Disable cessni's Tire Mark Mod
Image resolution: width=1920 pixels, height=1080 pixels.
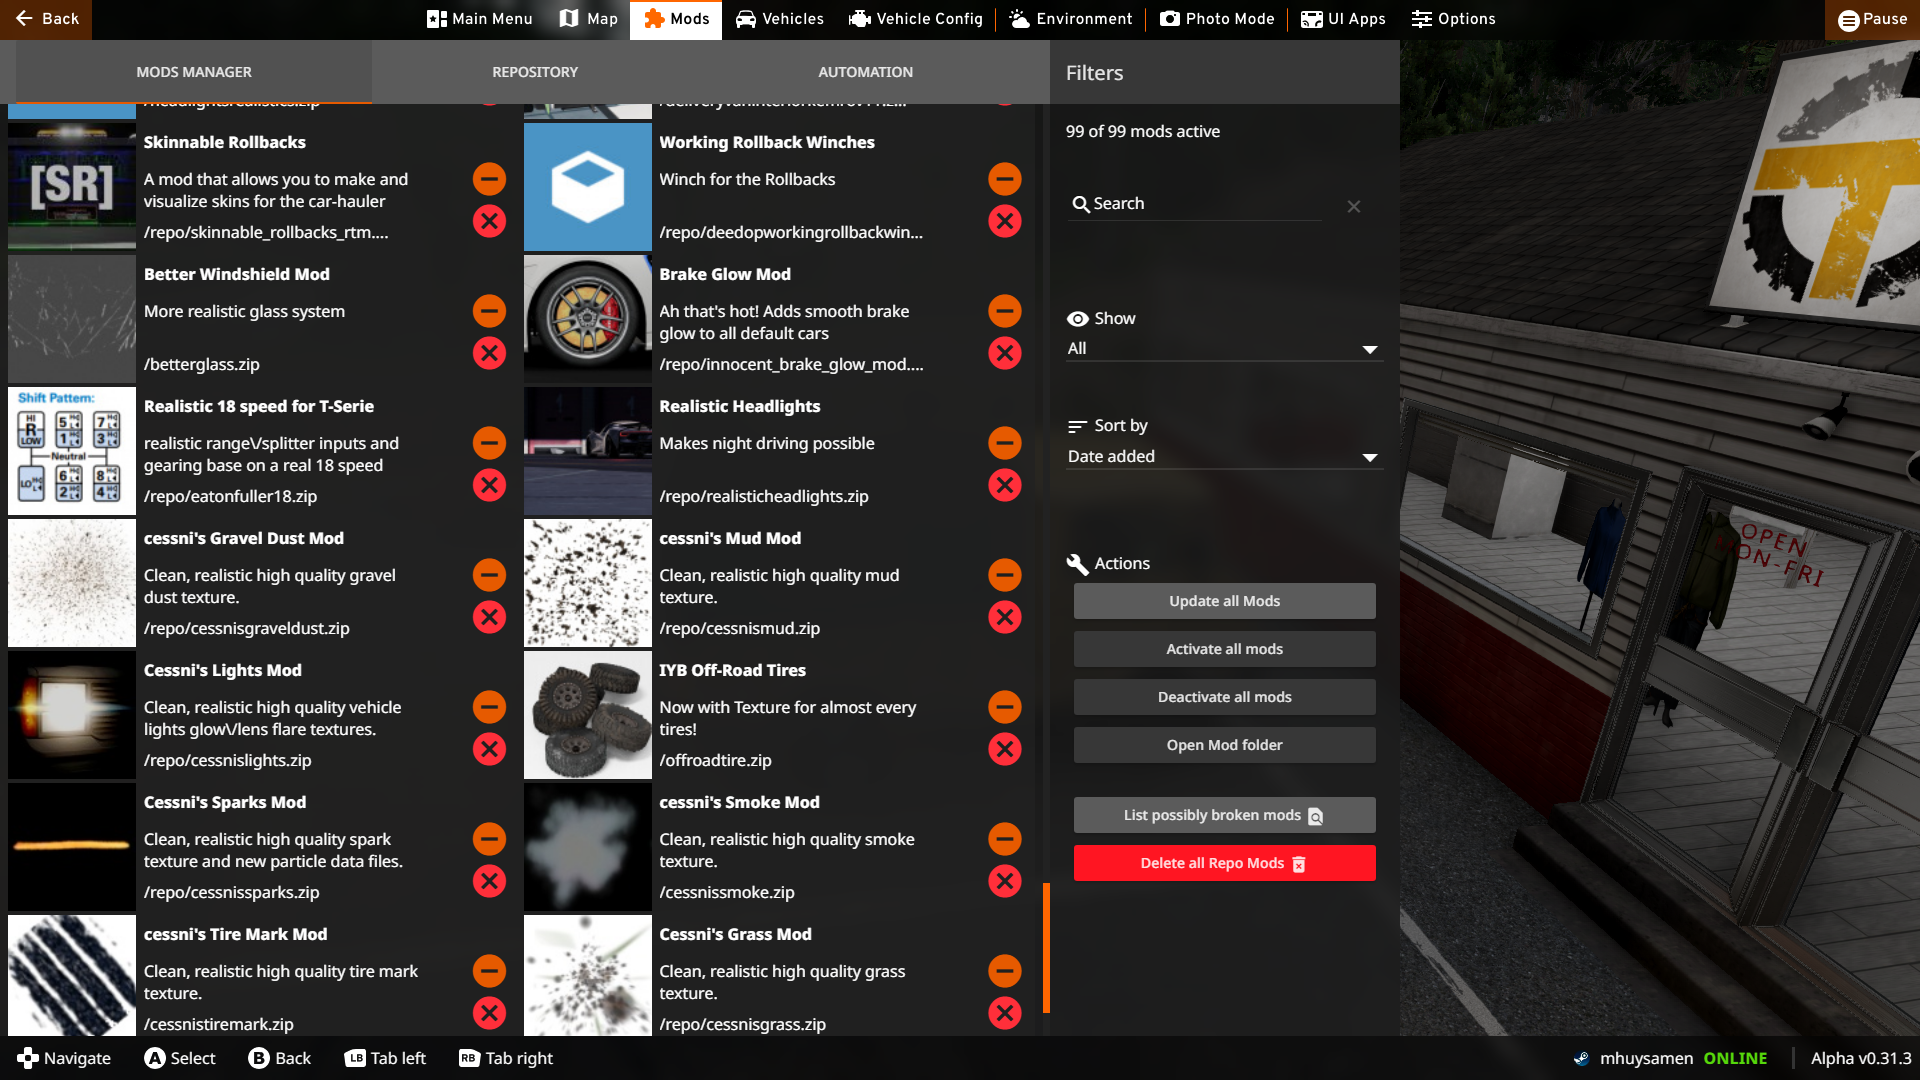489,971
